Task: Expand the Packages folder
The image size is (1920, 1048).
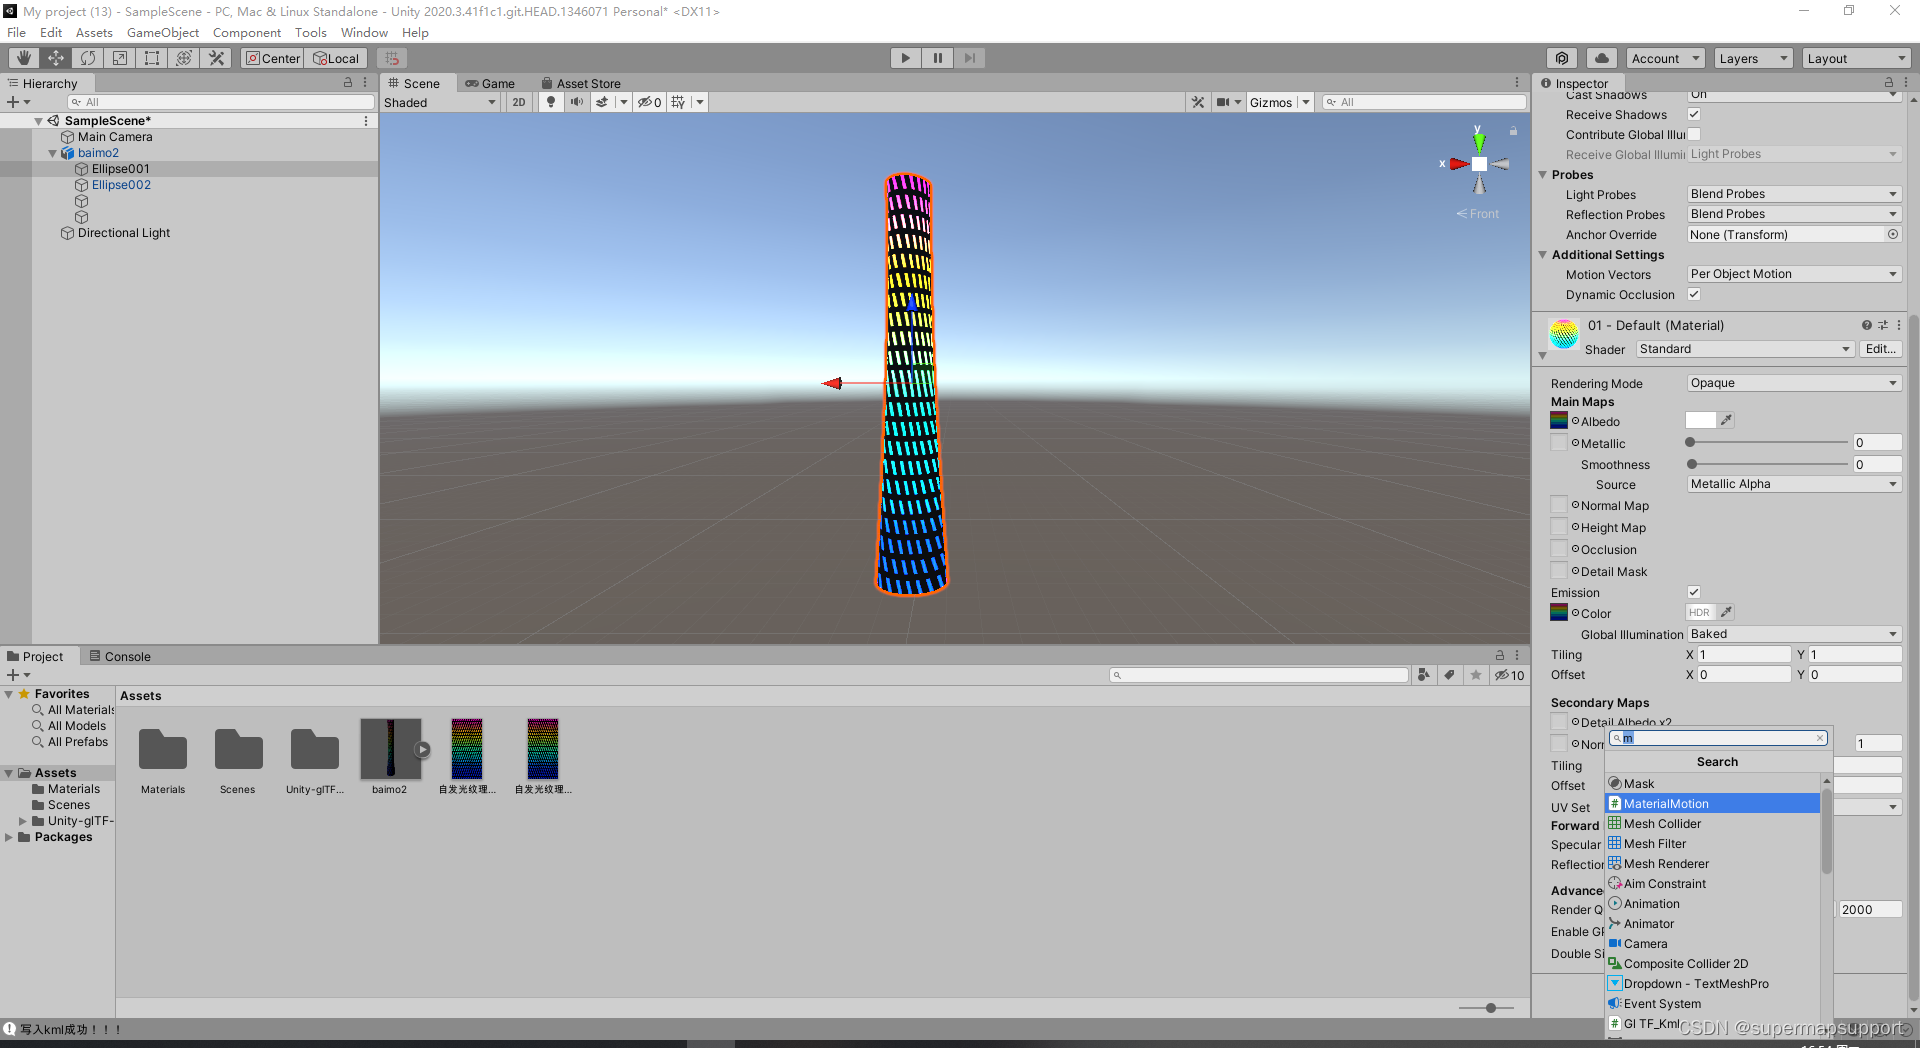Action: click(x=9, y=837)
